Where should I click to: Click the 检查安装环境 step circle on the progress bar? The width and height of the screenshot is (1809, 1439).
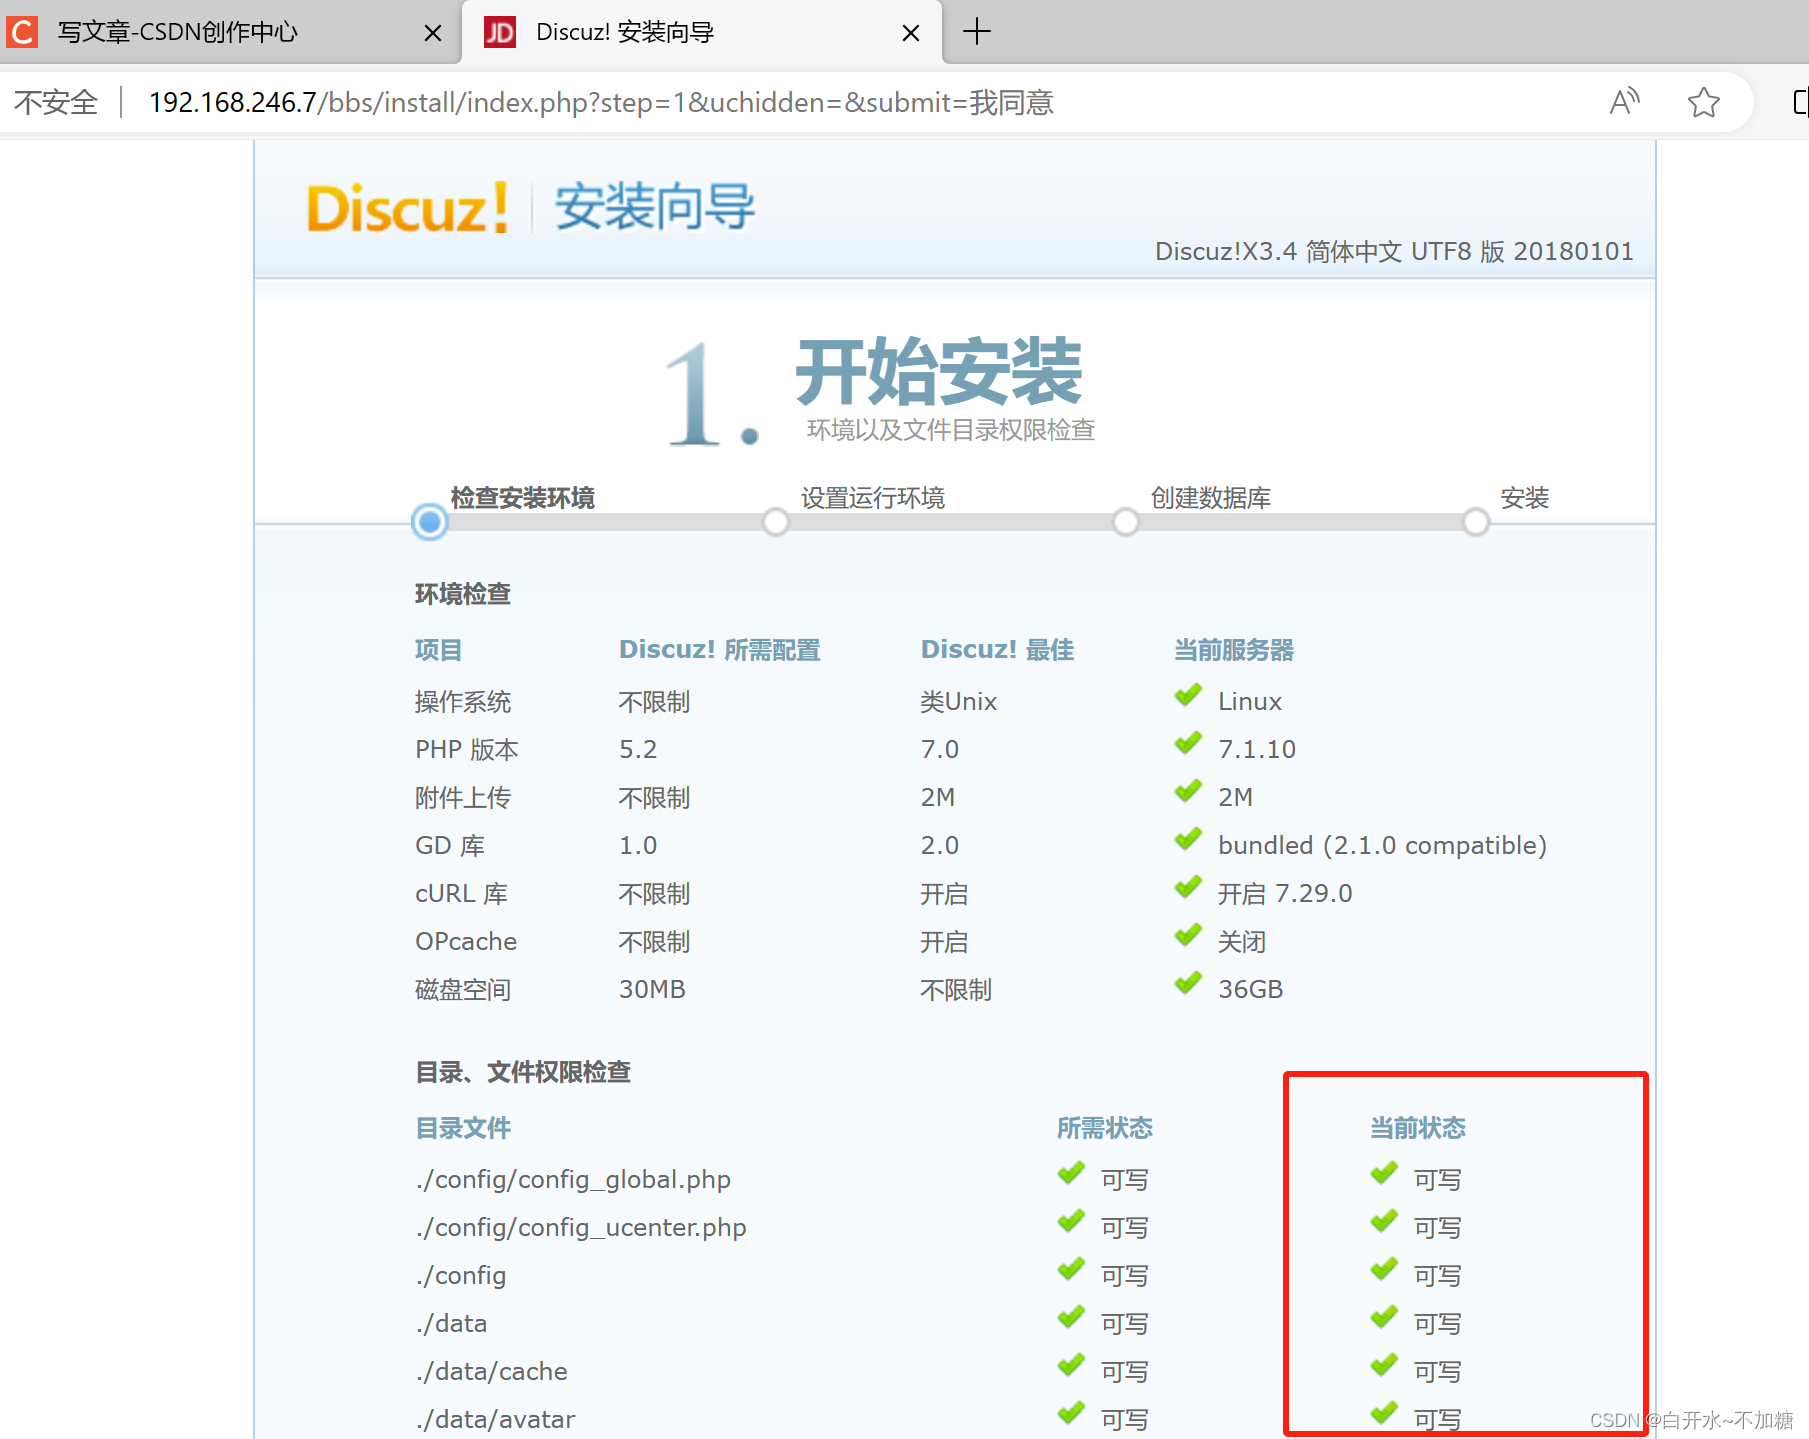point(430,522)
